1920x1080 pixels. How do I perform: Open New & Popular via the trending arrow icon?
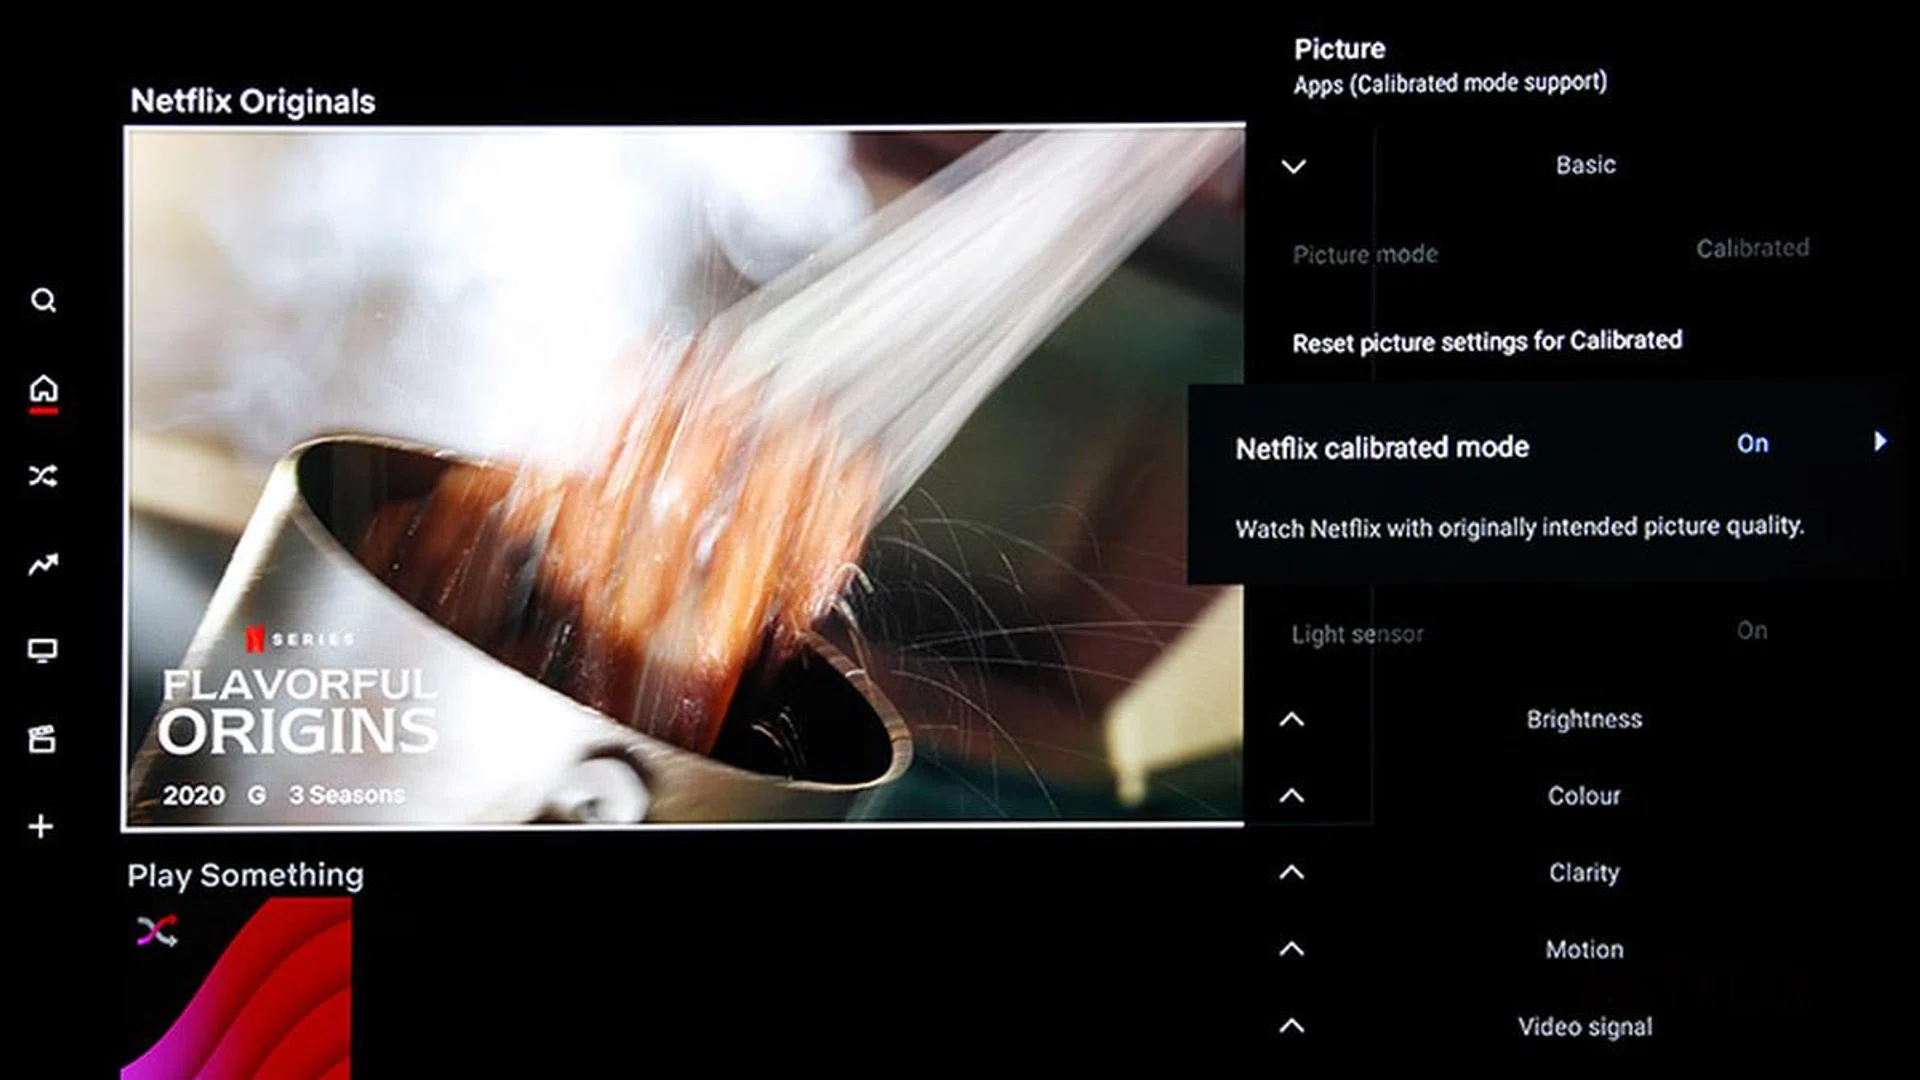42,564
